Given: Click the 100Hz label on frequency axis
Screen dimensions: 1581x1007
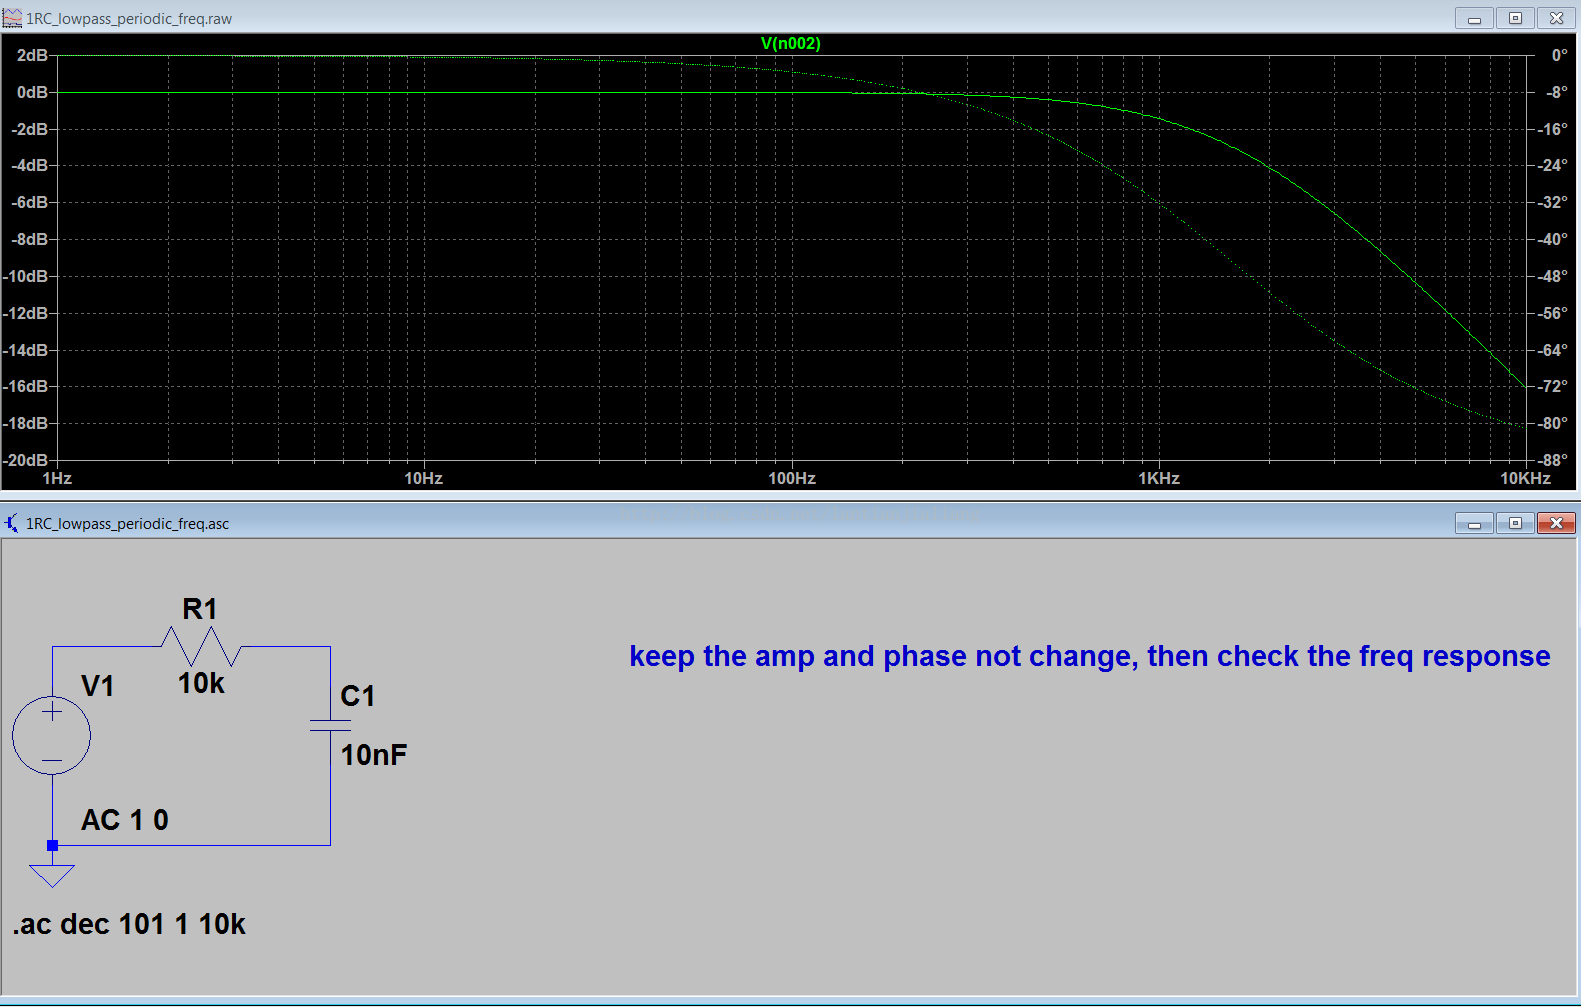Looking at the screenshot, I should coord(792,478).
